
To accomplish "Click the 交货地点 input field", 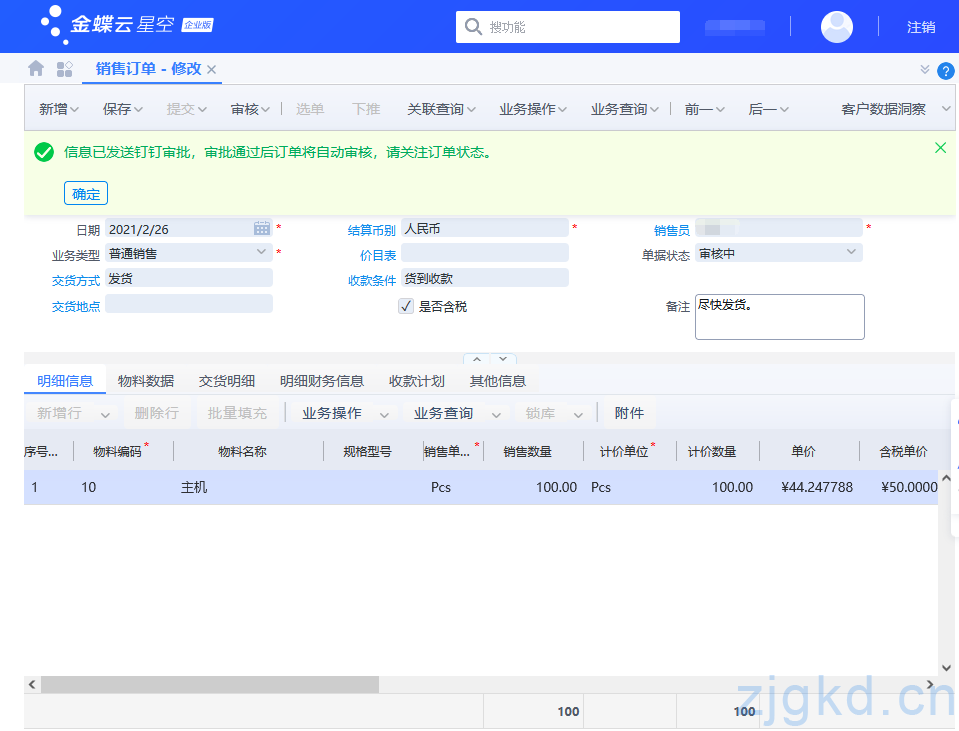I will tap(189, 303).
